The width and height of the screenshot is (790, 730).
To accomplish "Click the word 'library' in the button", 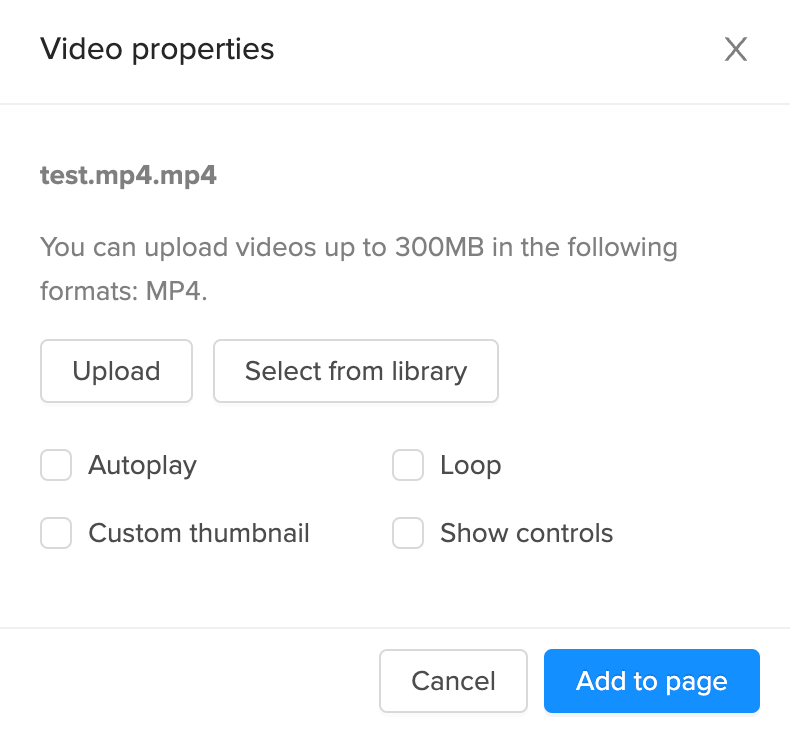I will tap(430, 371).
